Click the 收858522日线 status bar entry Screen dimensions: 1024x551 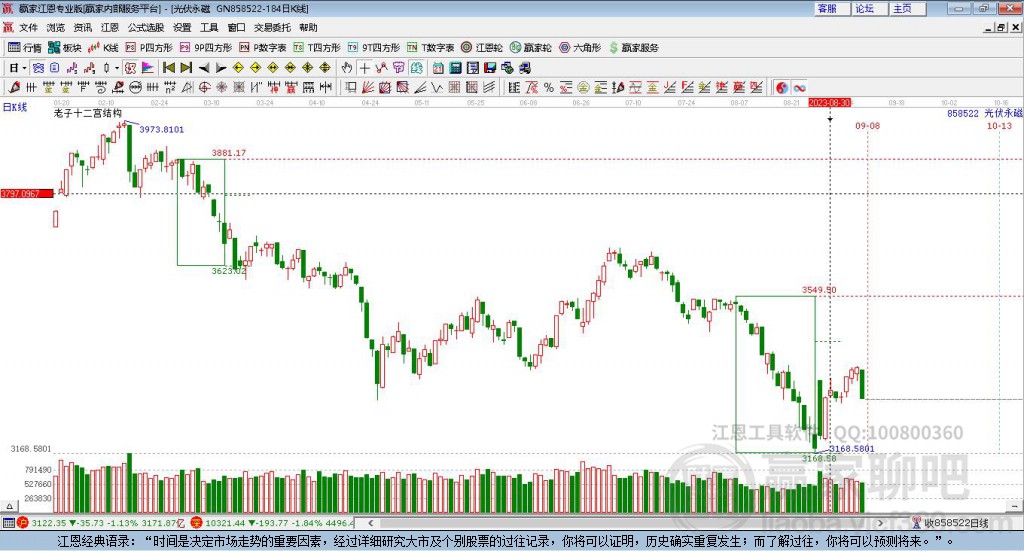pos(955,523)
